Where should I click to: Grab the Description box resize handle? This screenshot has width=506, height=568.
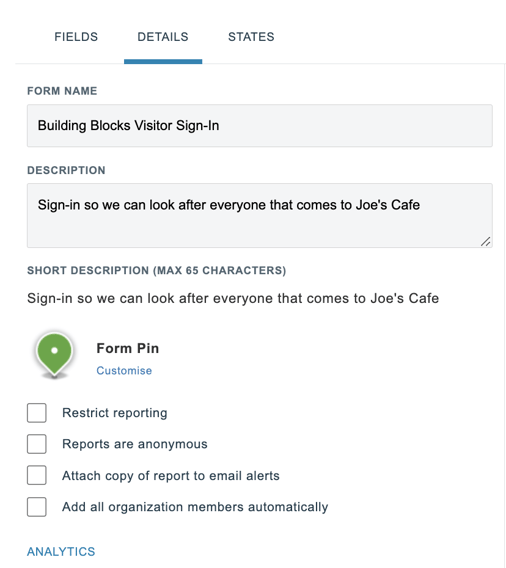pos(486,242)
